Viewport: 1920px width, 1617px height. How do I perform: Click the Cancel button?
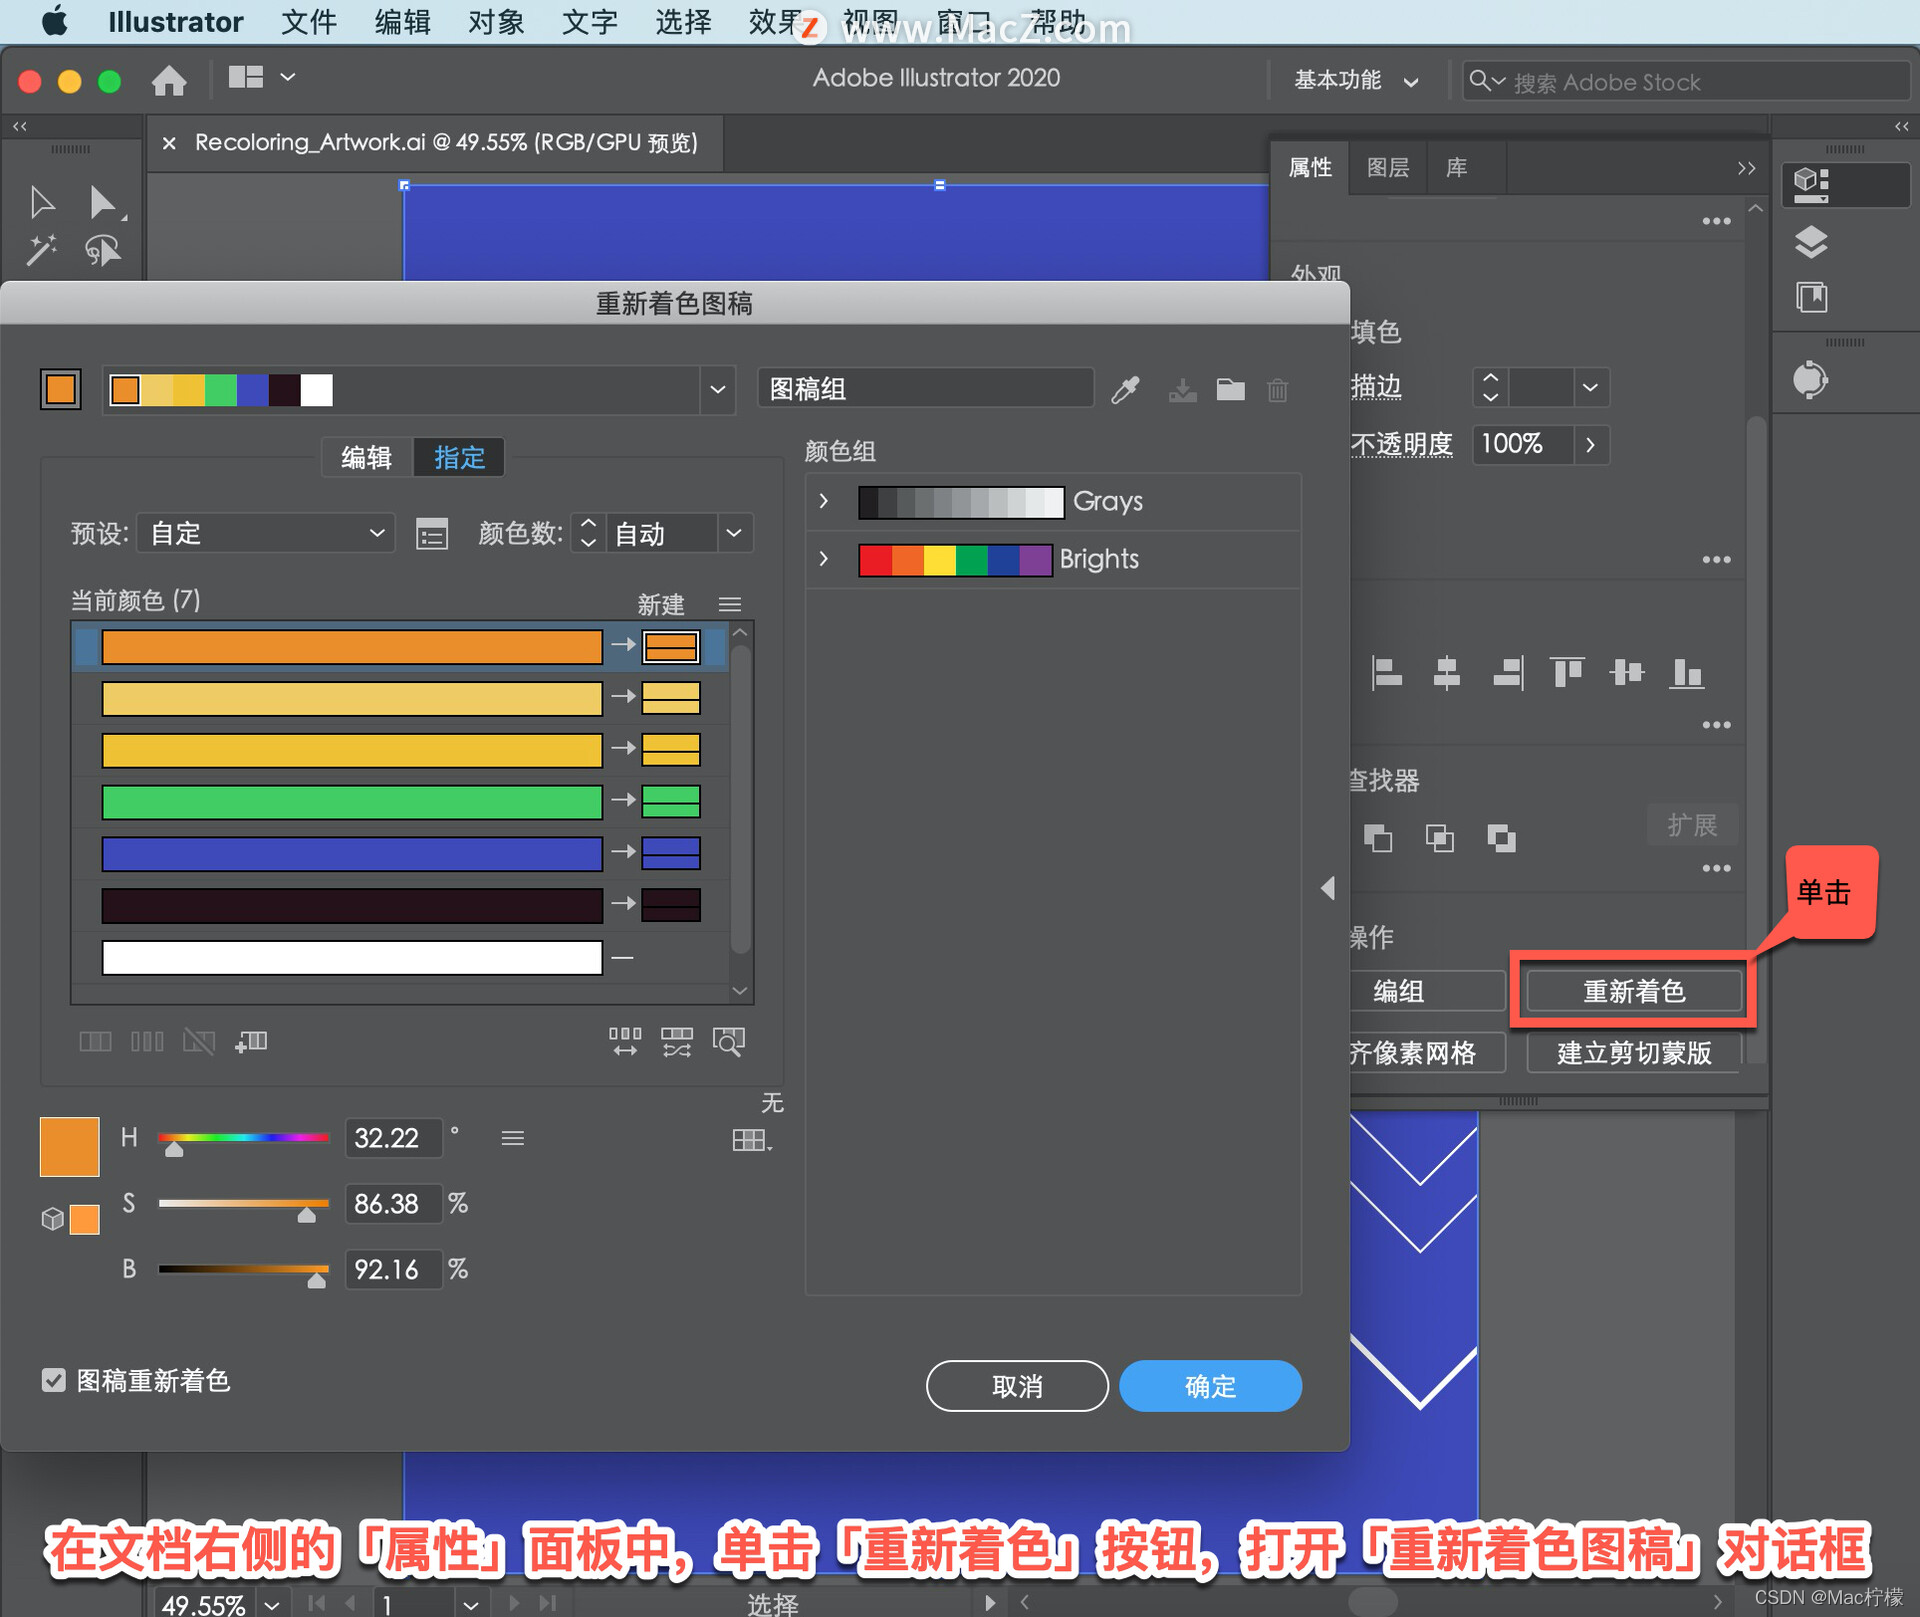tap(1017, 1386)
